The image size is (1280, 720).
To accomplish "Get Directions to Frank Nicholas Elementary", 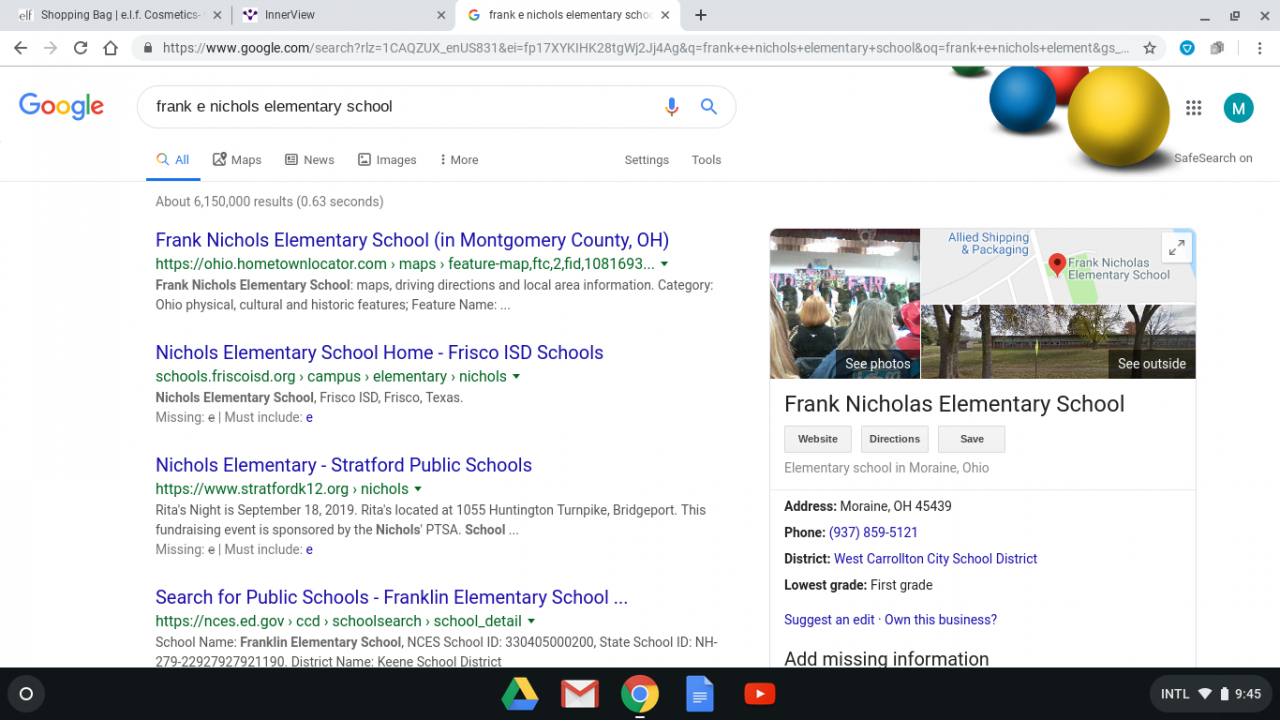I will [x=894, y=439].
